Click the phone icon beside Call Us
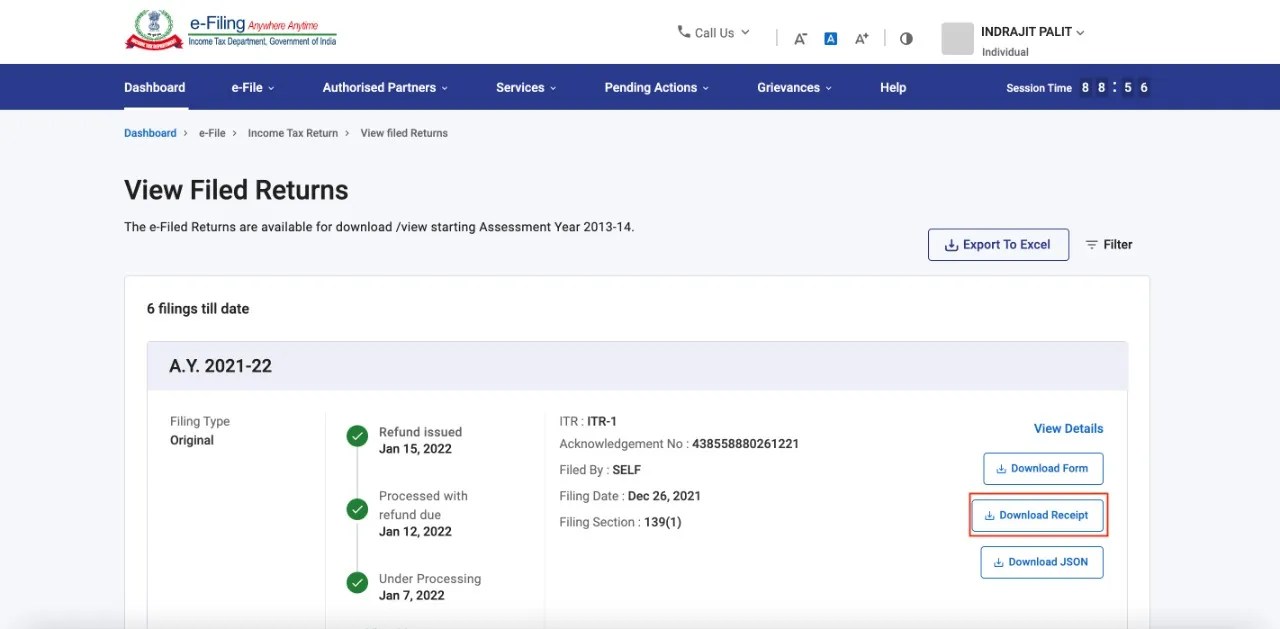 click(x=684, y=32)
